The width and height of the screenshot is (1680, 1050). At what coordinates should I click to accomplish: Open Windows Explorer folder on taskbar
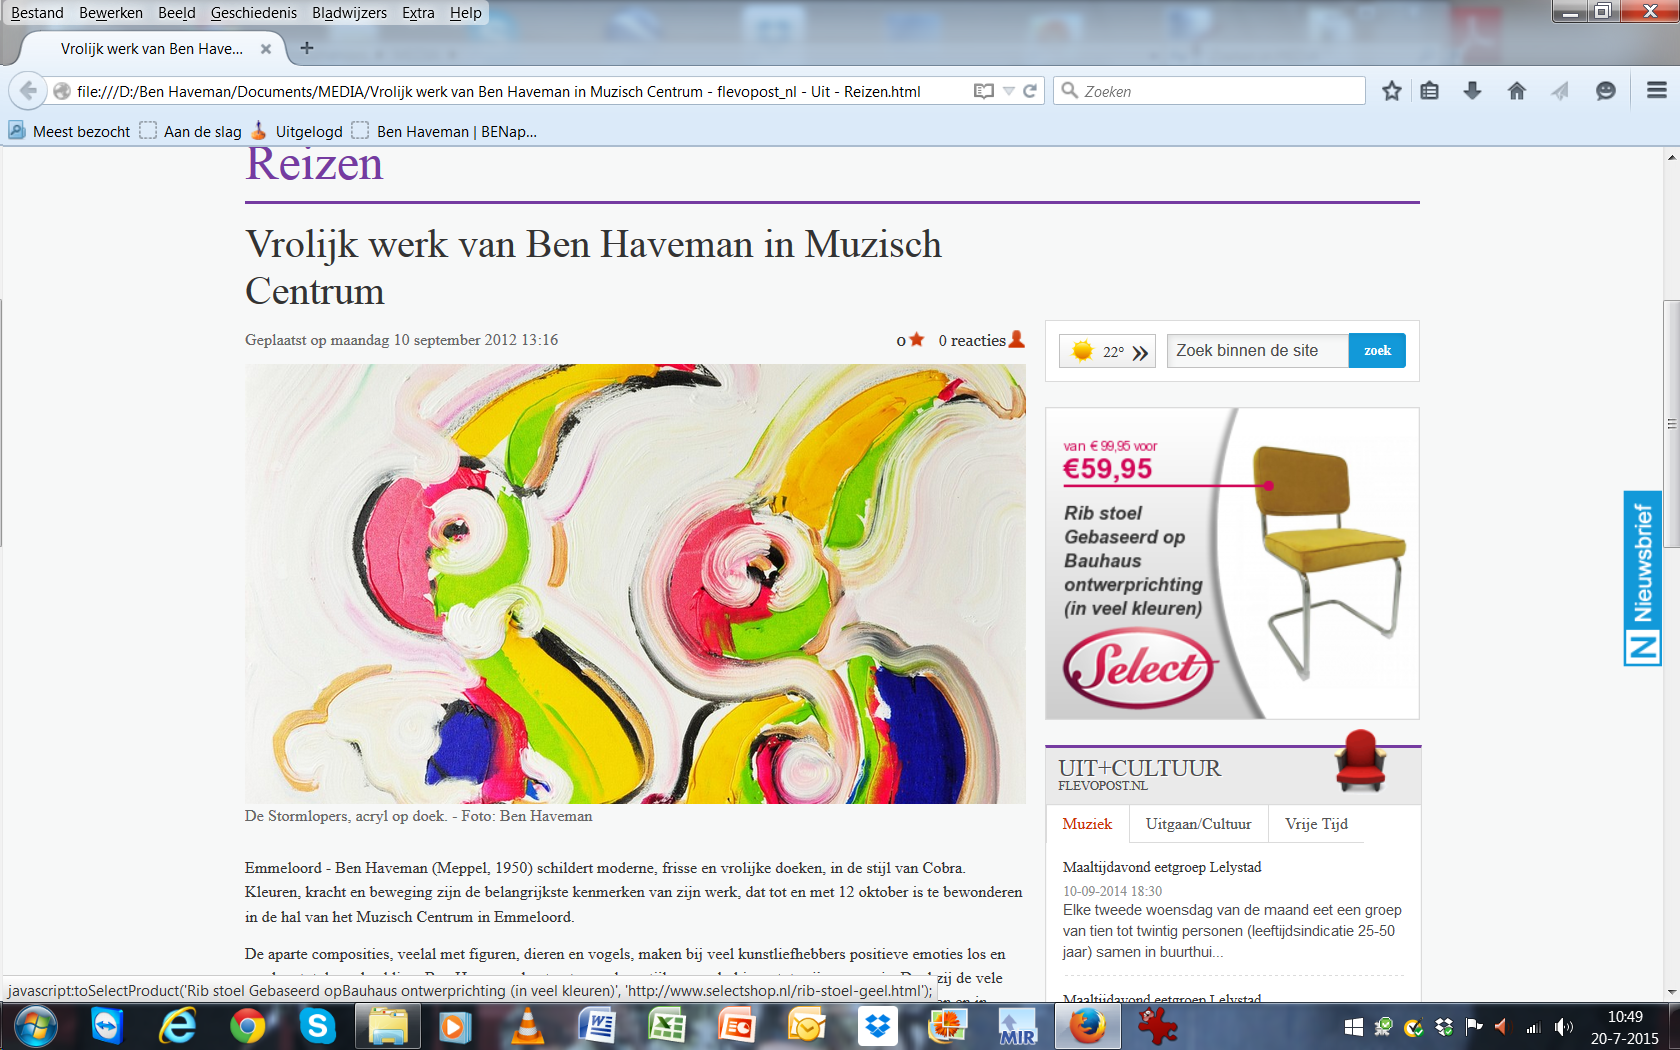387,1026
